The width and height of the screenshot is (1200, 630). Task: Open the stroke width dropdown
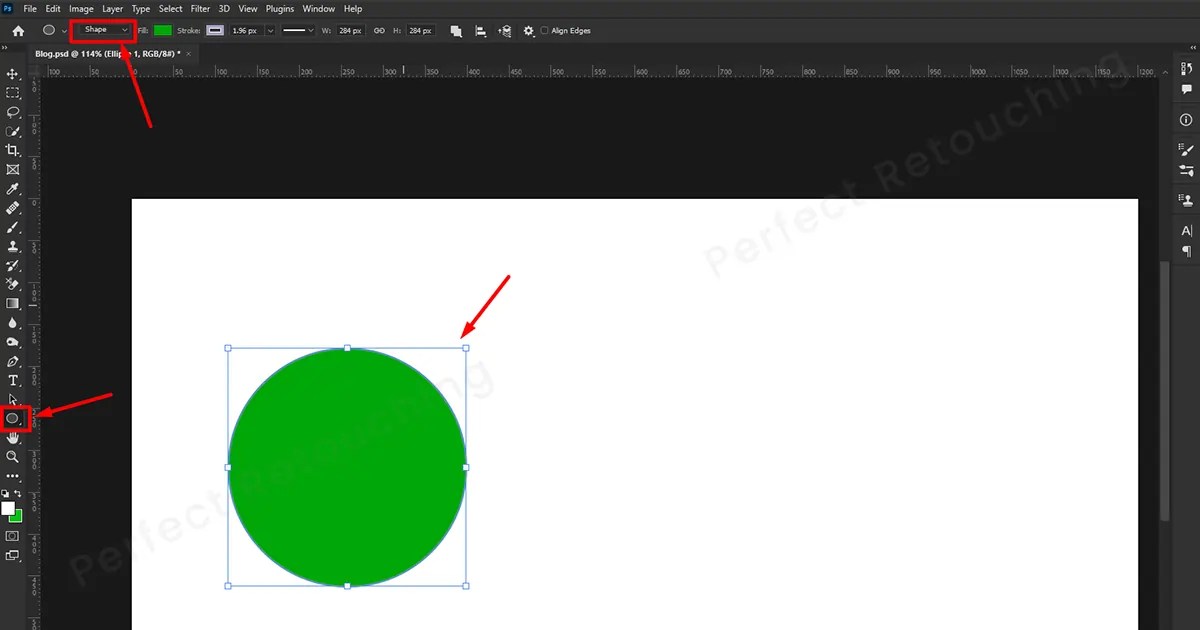pos(268,30)
